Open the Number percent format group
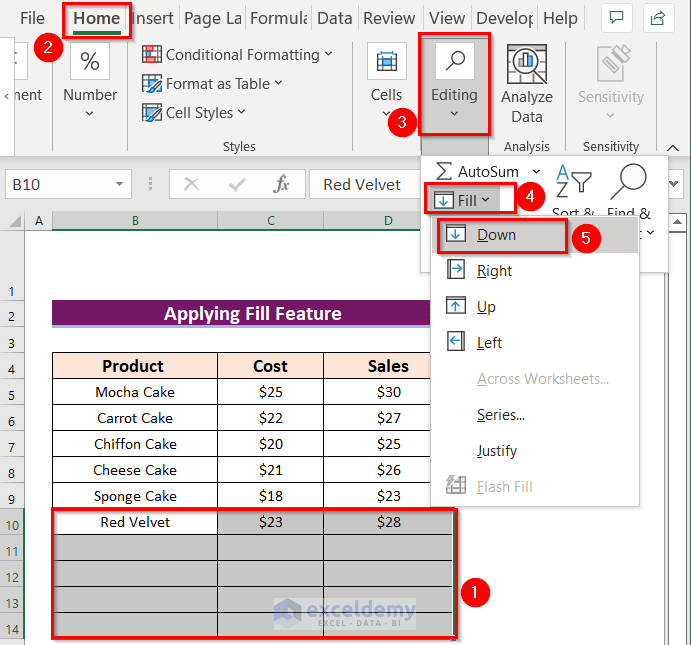 [x=90, y=61]
